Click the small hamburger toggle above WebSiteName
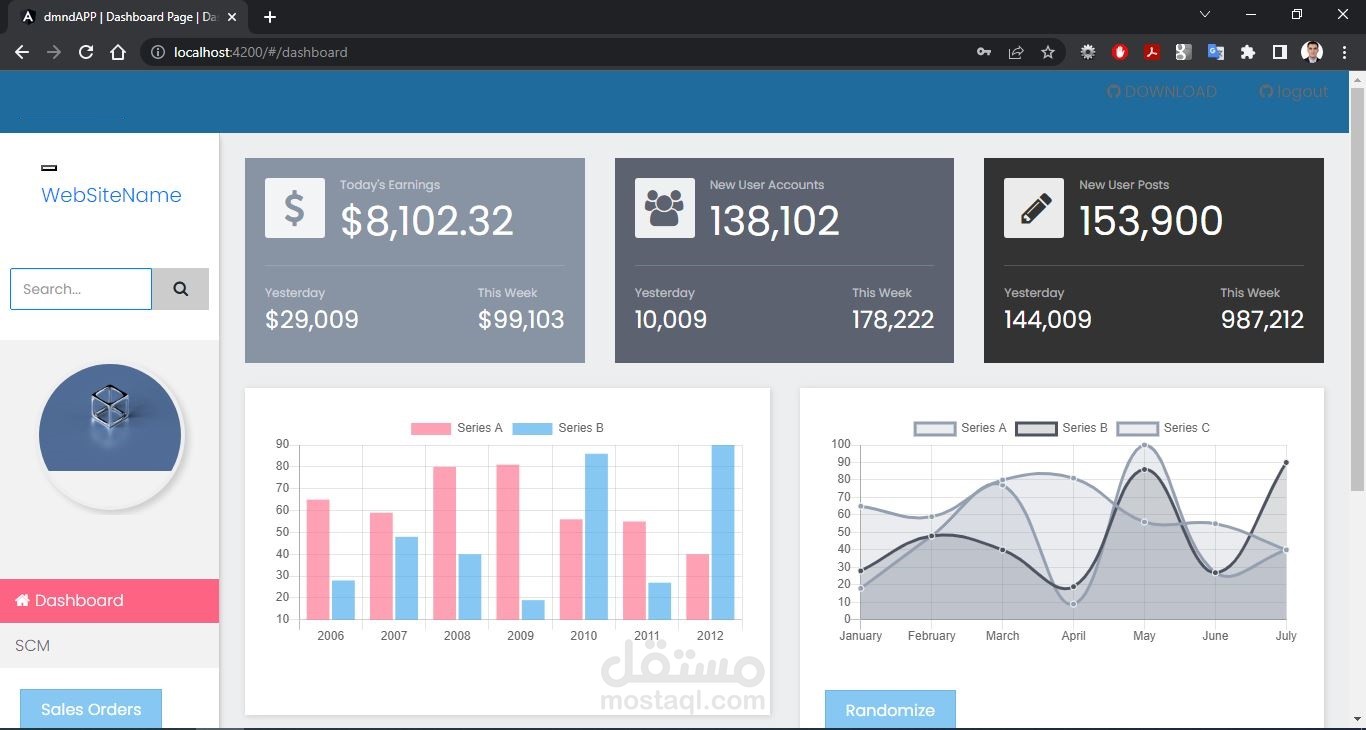This screenshot has height=730, width=1366. (x=49, y=168)
